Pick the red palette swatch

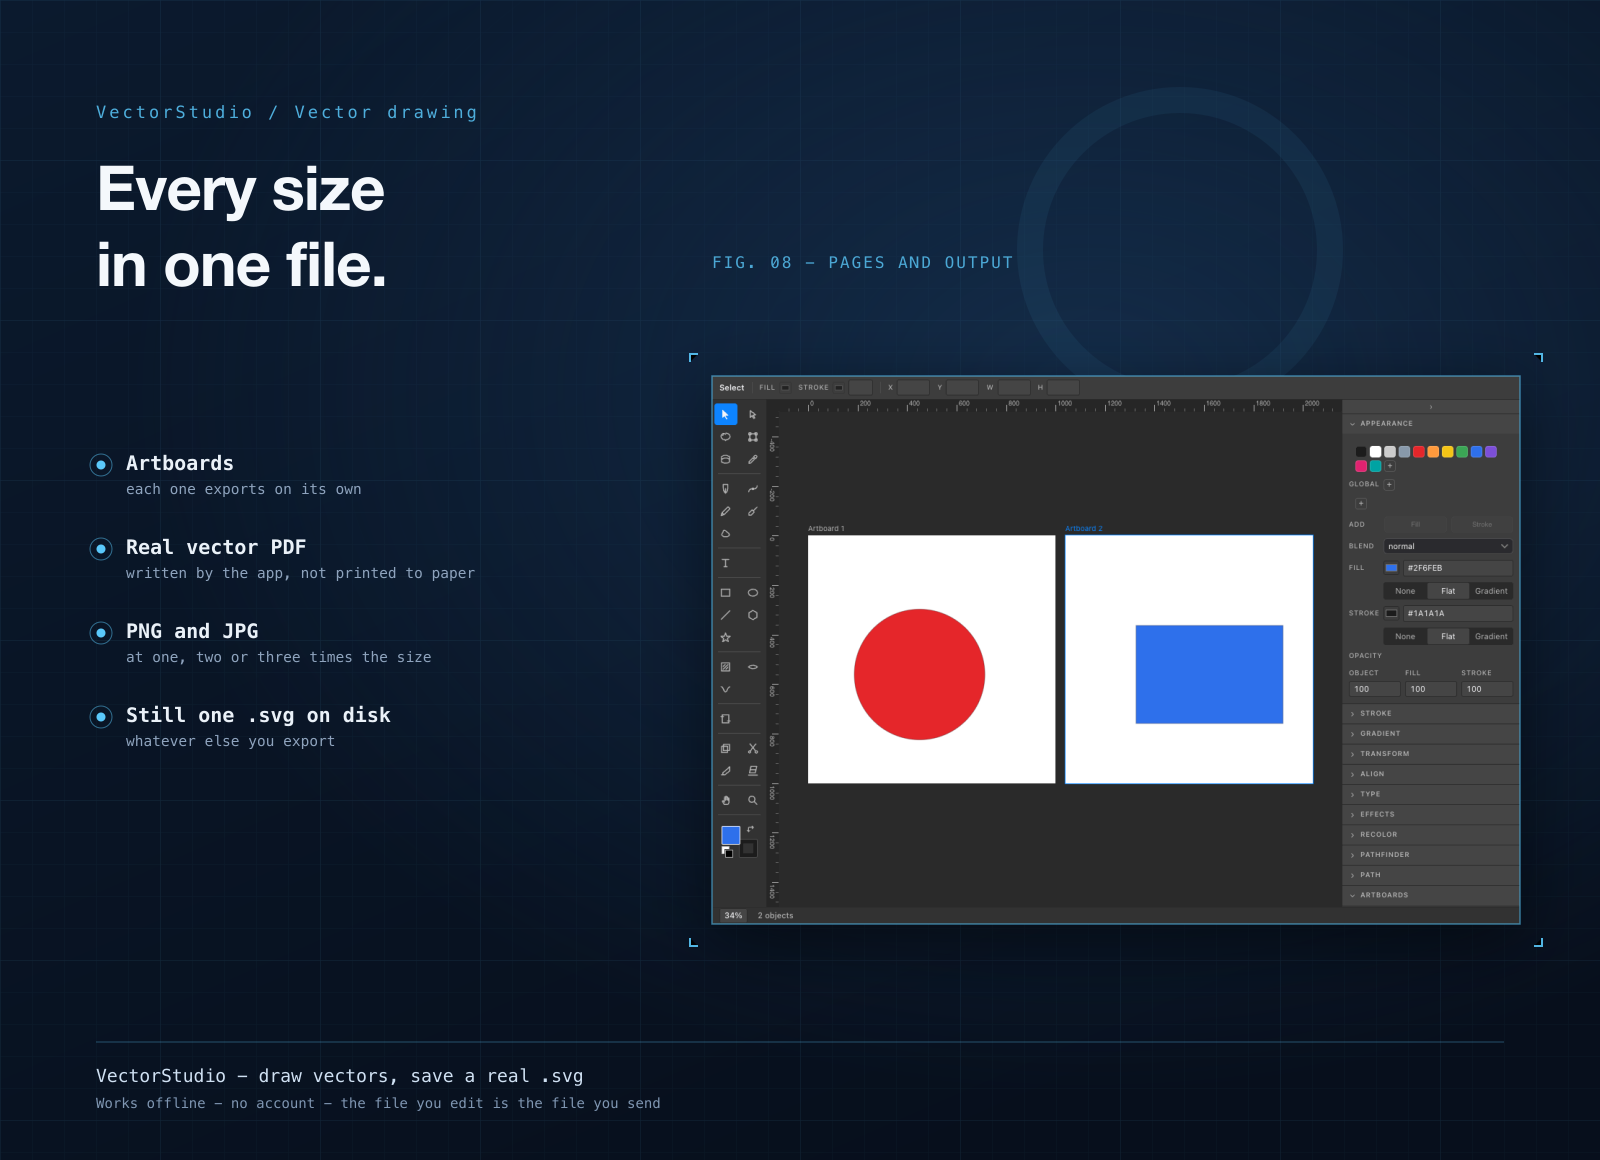pyautogui.click(x=1419, y=452)
